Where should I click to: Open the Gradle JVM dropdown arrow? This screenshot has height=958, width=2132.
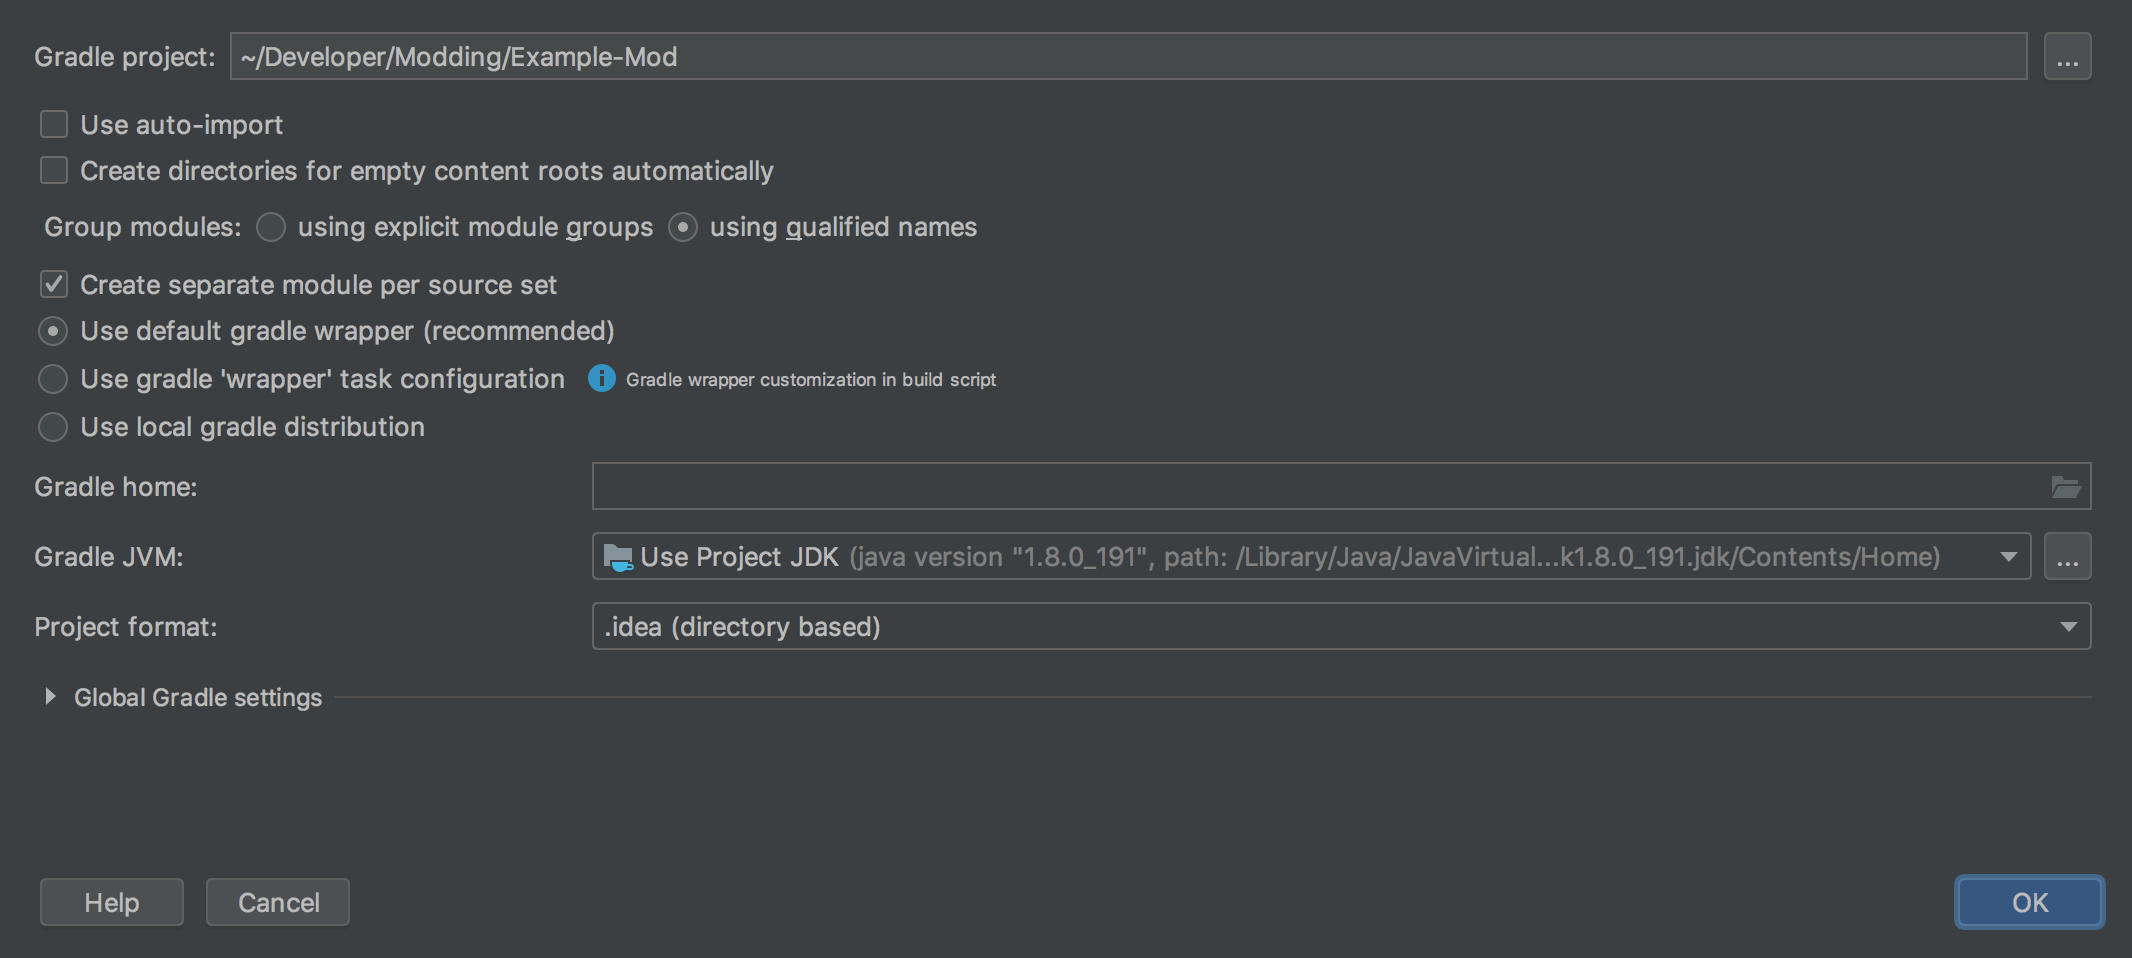(x=2008, y=557)
